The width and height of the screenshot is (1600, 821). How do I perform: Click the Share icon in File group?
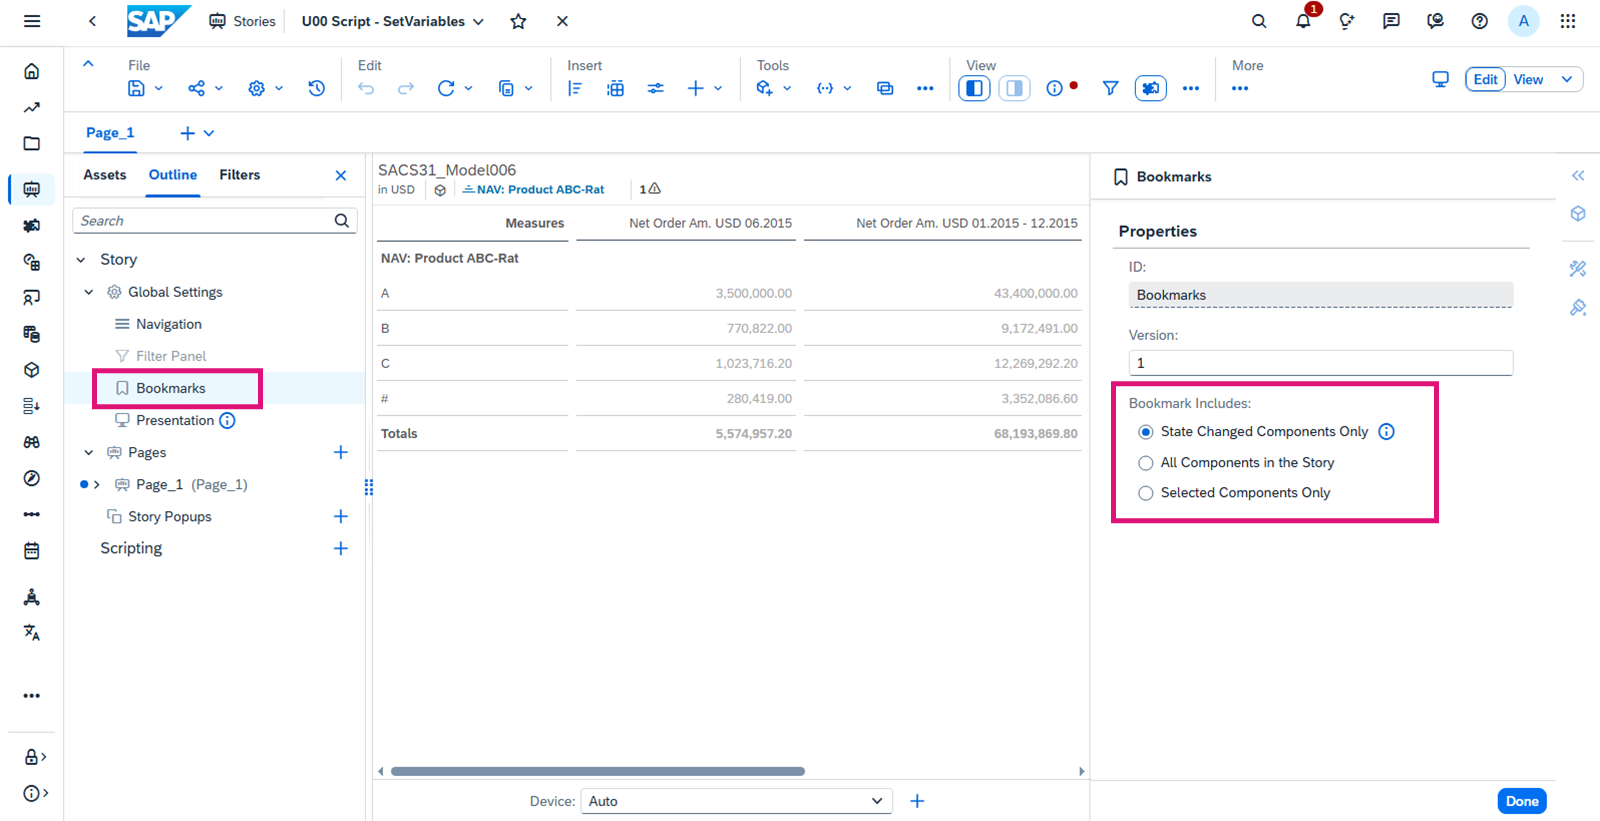click(x=196, y=88)
